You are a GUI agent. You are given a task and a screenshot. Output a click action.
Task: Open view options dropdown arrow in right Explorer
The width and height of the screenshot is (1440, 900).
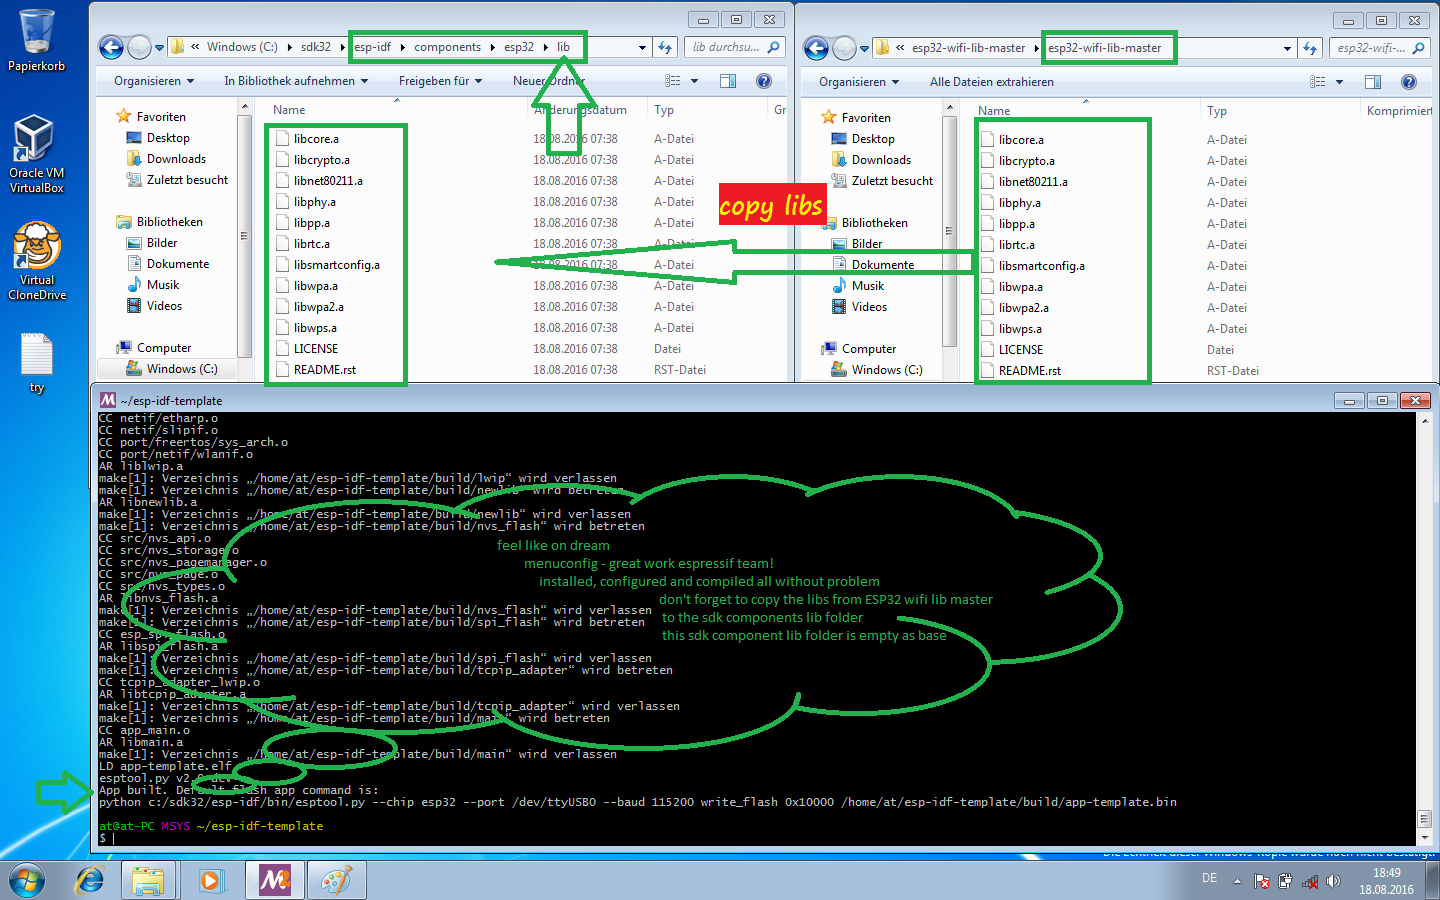(1339, 82)
